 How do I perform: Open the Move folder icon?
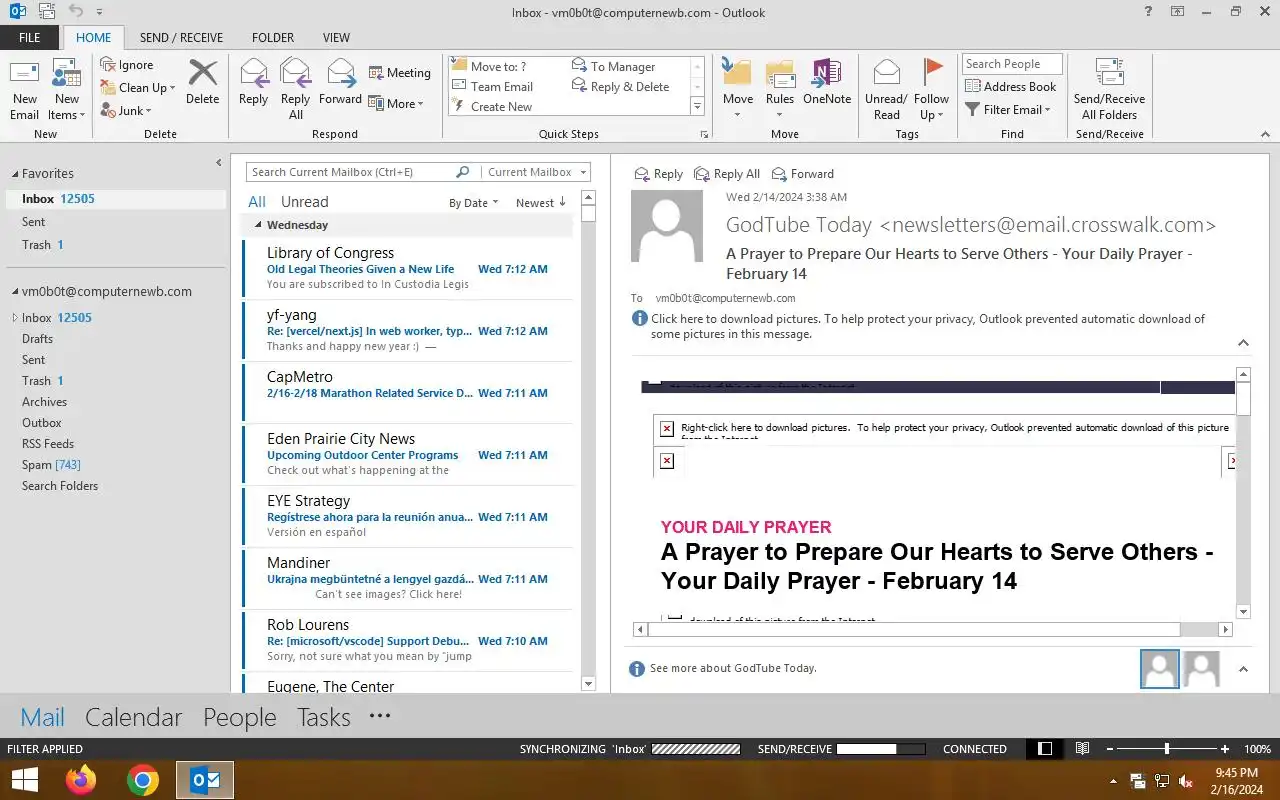737,73
